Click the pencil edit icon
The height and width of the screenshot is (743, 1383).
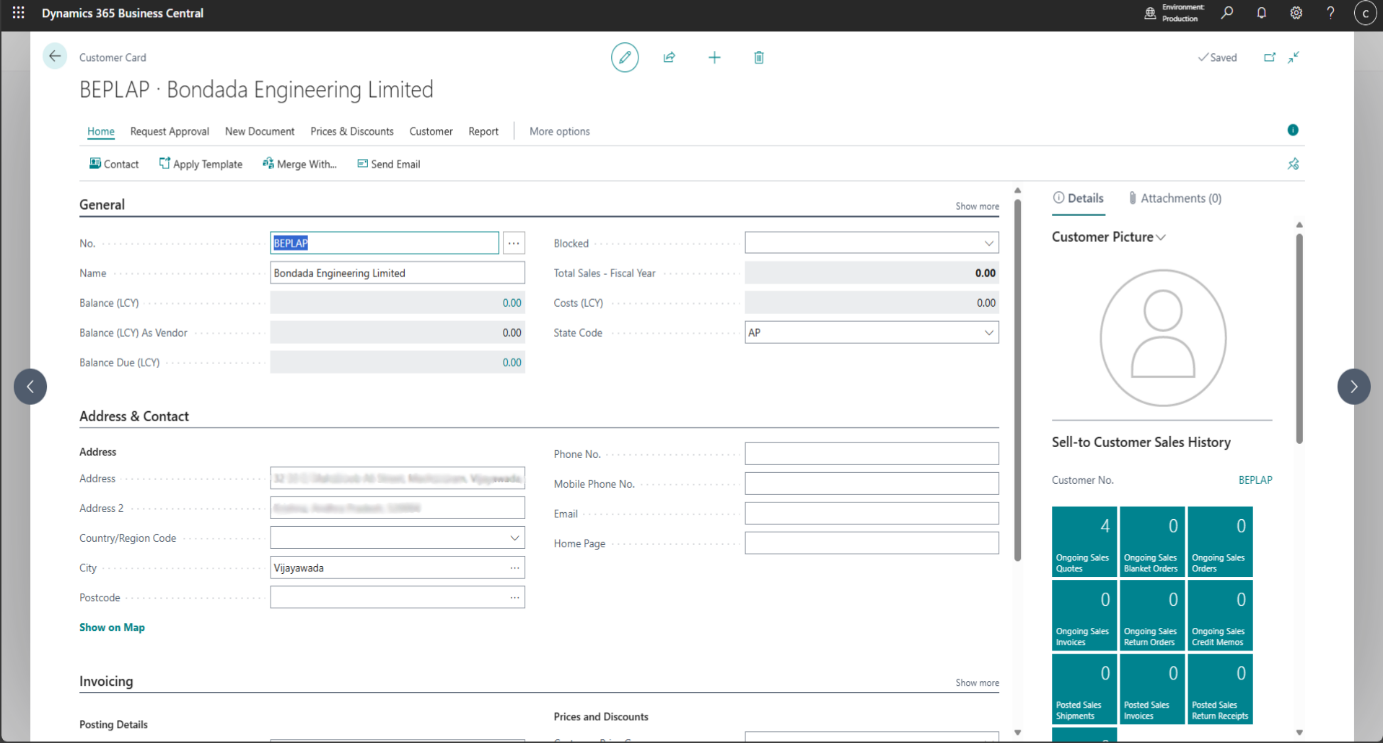625,58
